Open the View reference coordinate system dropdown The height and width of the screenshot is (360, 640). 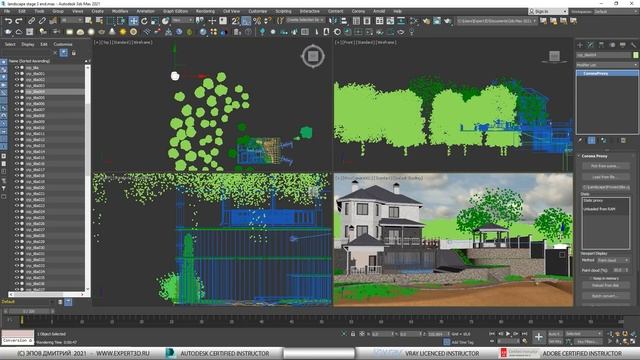182,20
